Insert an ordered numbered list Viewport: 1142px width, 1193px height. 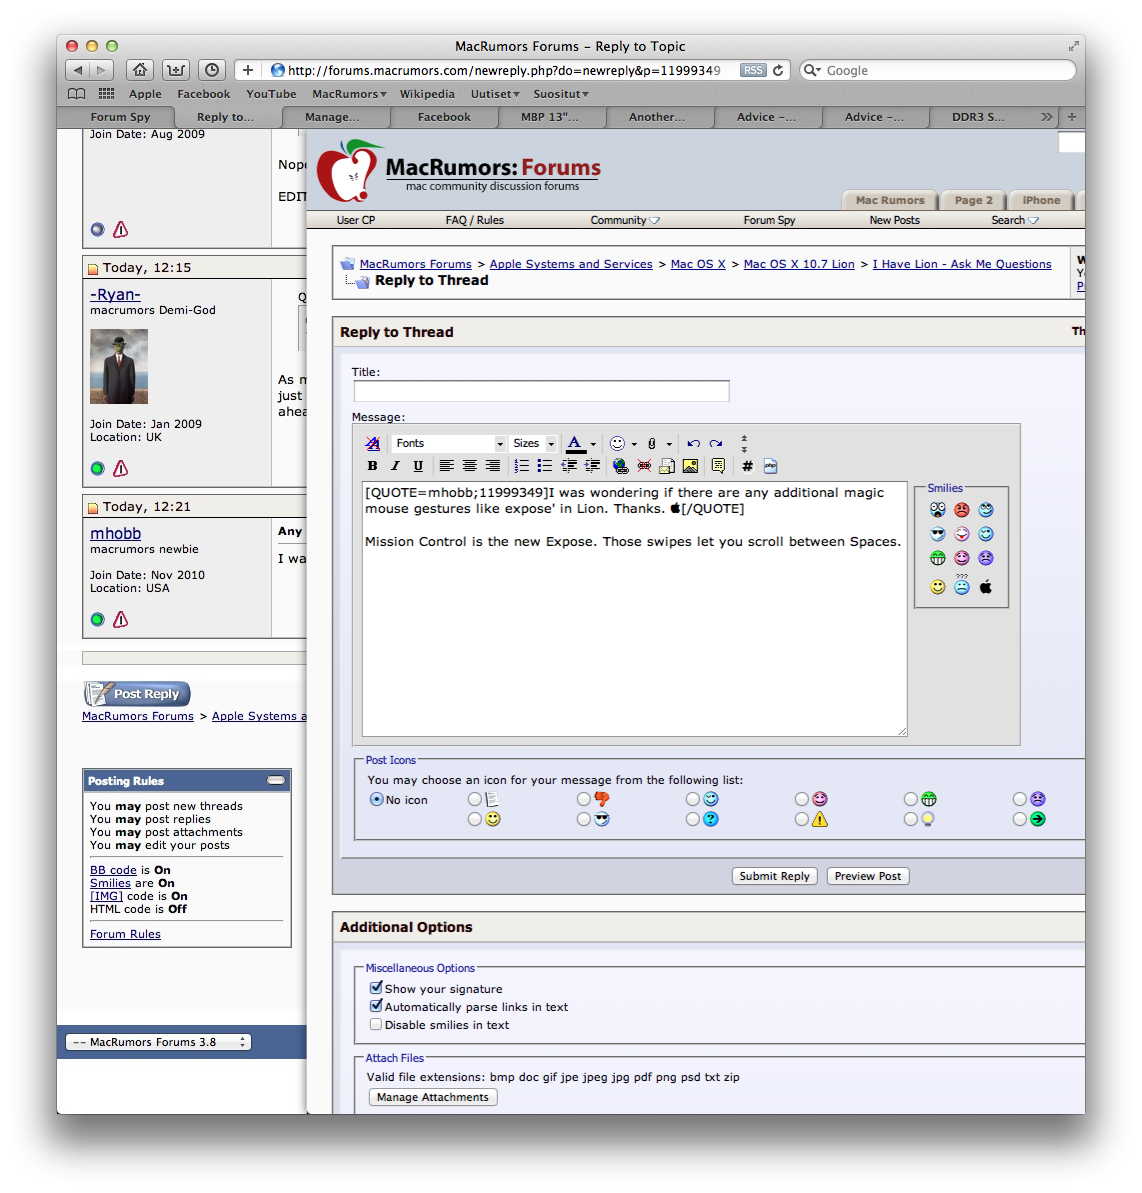coord(521,466)
